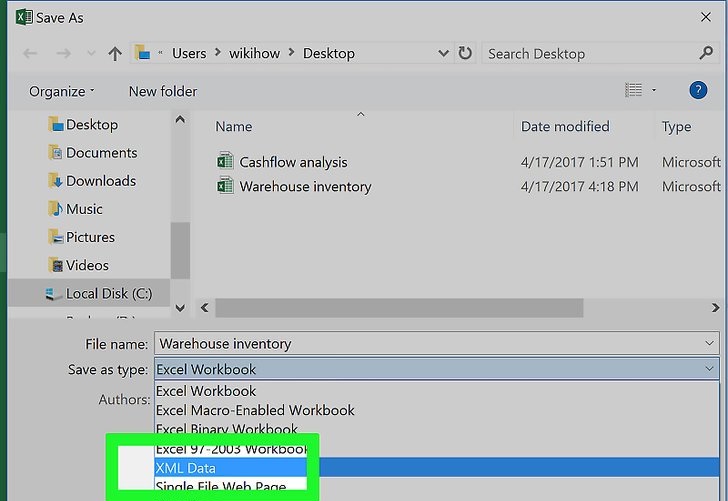Click the Excel icon in the title bar
This screenshot has height=501, width=728.
pos(24,18)
